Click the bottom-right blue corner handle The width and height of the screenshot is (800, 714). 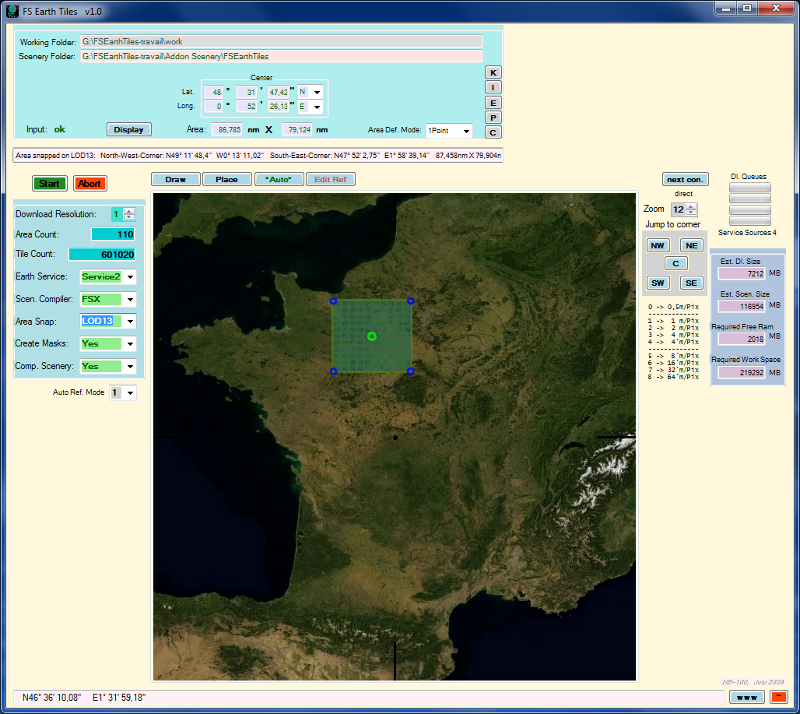(411, 371)
